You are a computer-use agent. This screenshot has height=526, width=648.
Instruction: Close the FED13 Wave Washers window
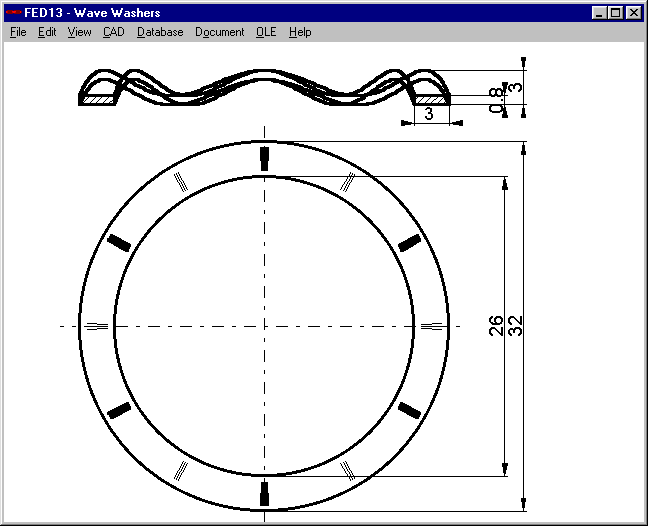[631, 13]
